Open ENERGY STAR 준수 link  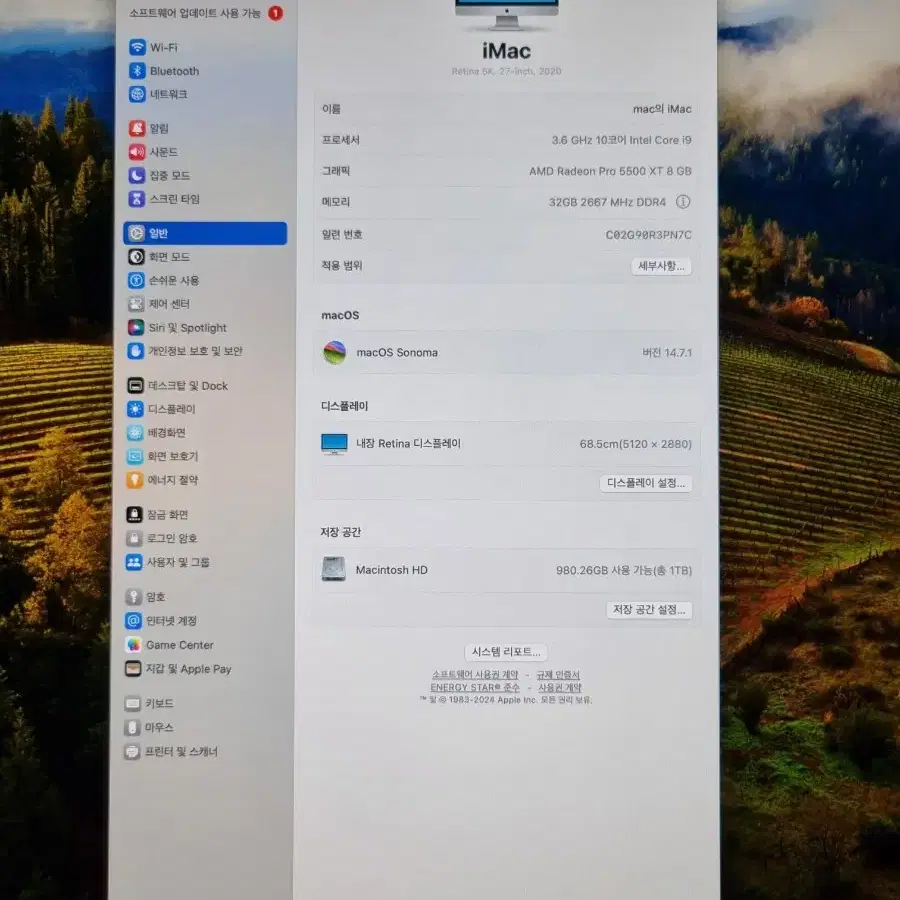(475, 687)
